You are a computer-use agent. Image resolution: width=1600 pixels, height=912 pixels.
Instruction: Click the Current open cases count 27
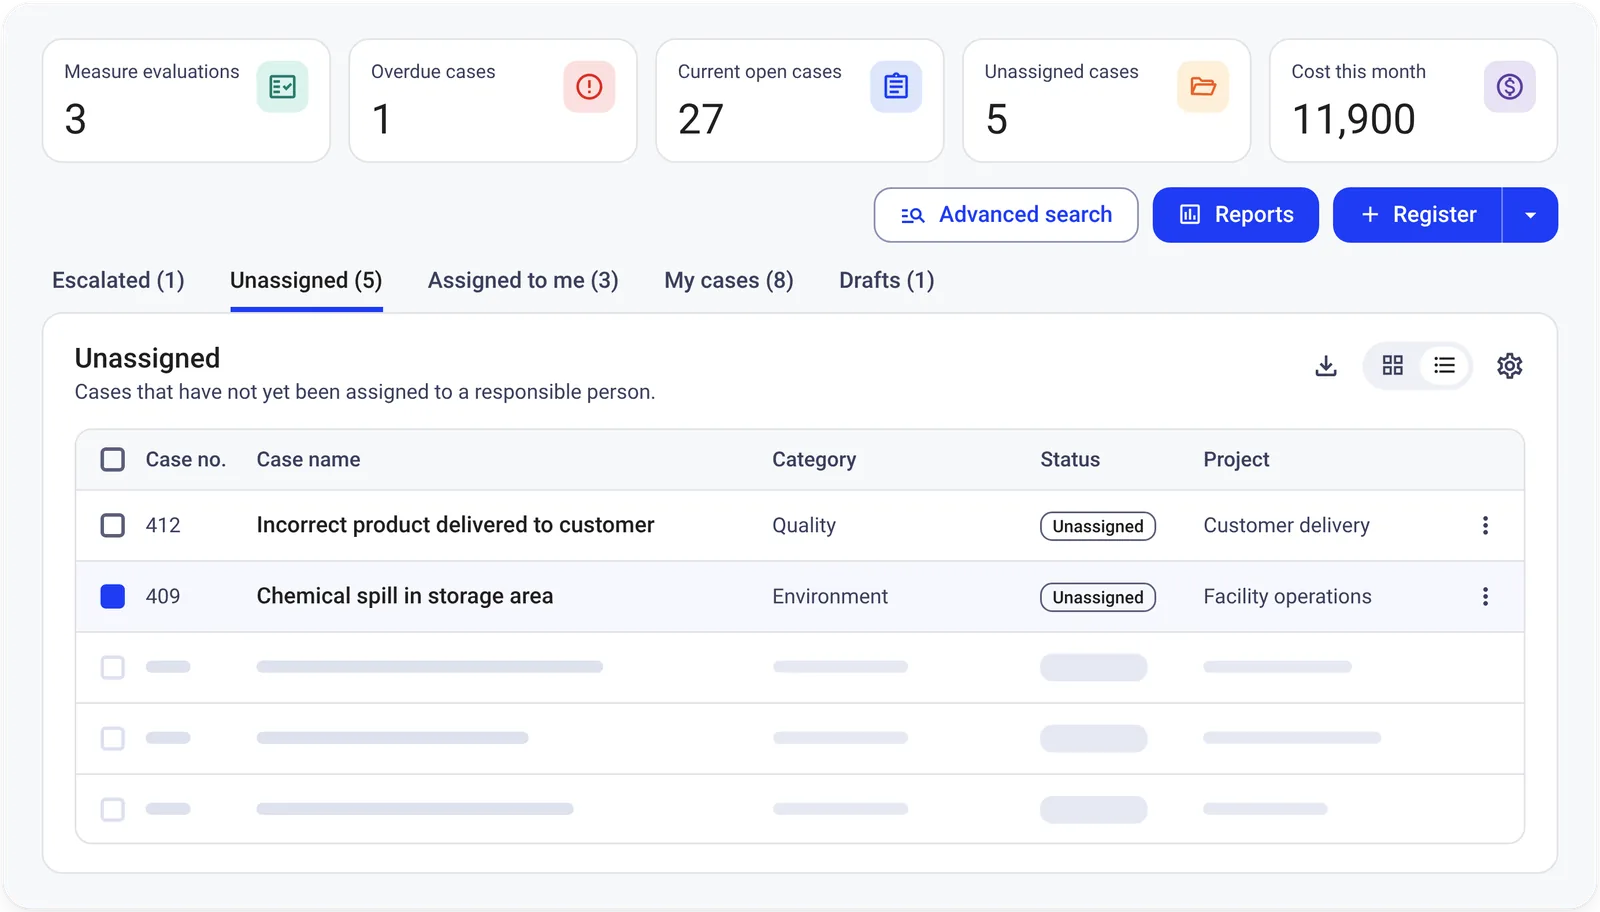pyautogui.click(x=701, y=119)
